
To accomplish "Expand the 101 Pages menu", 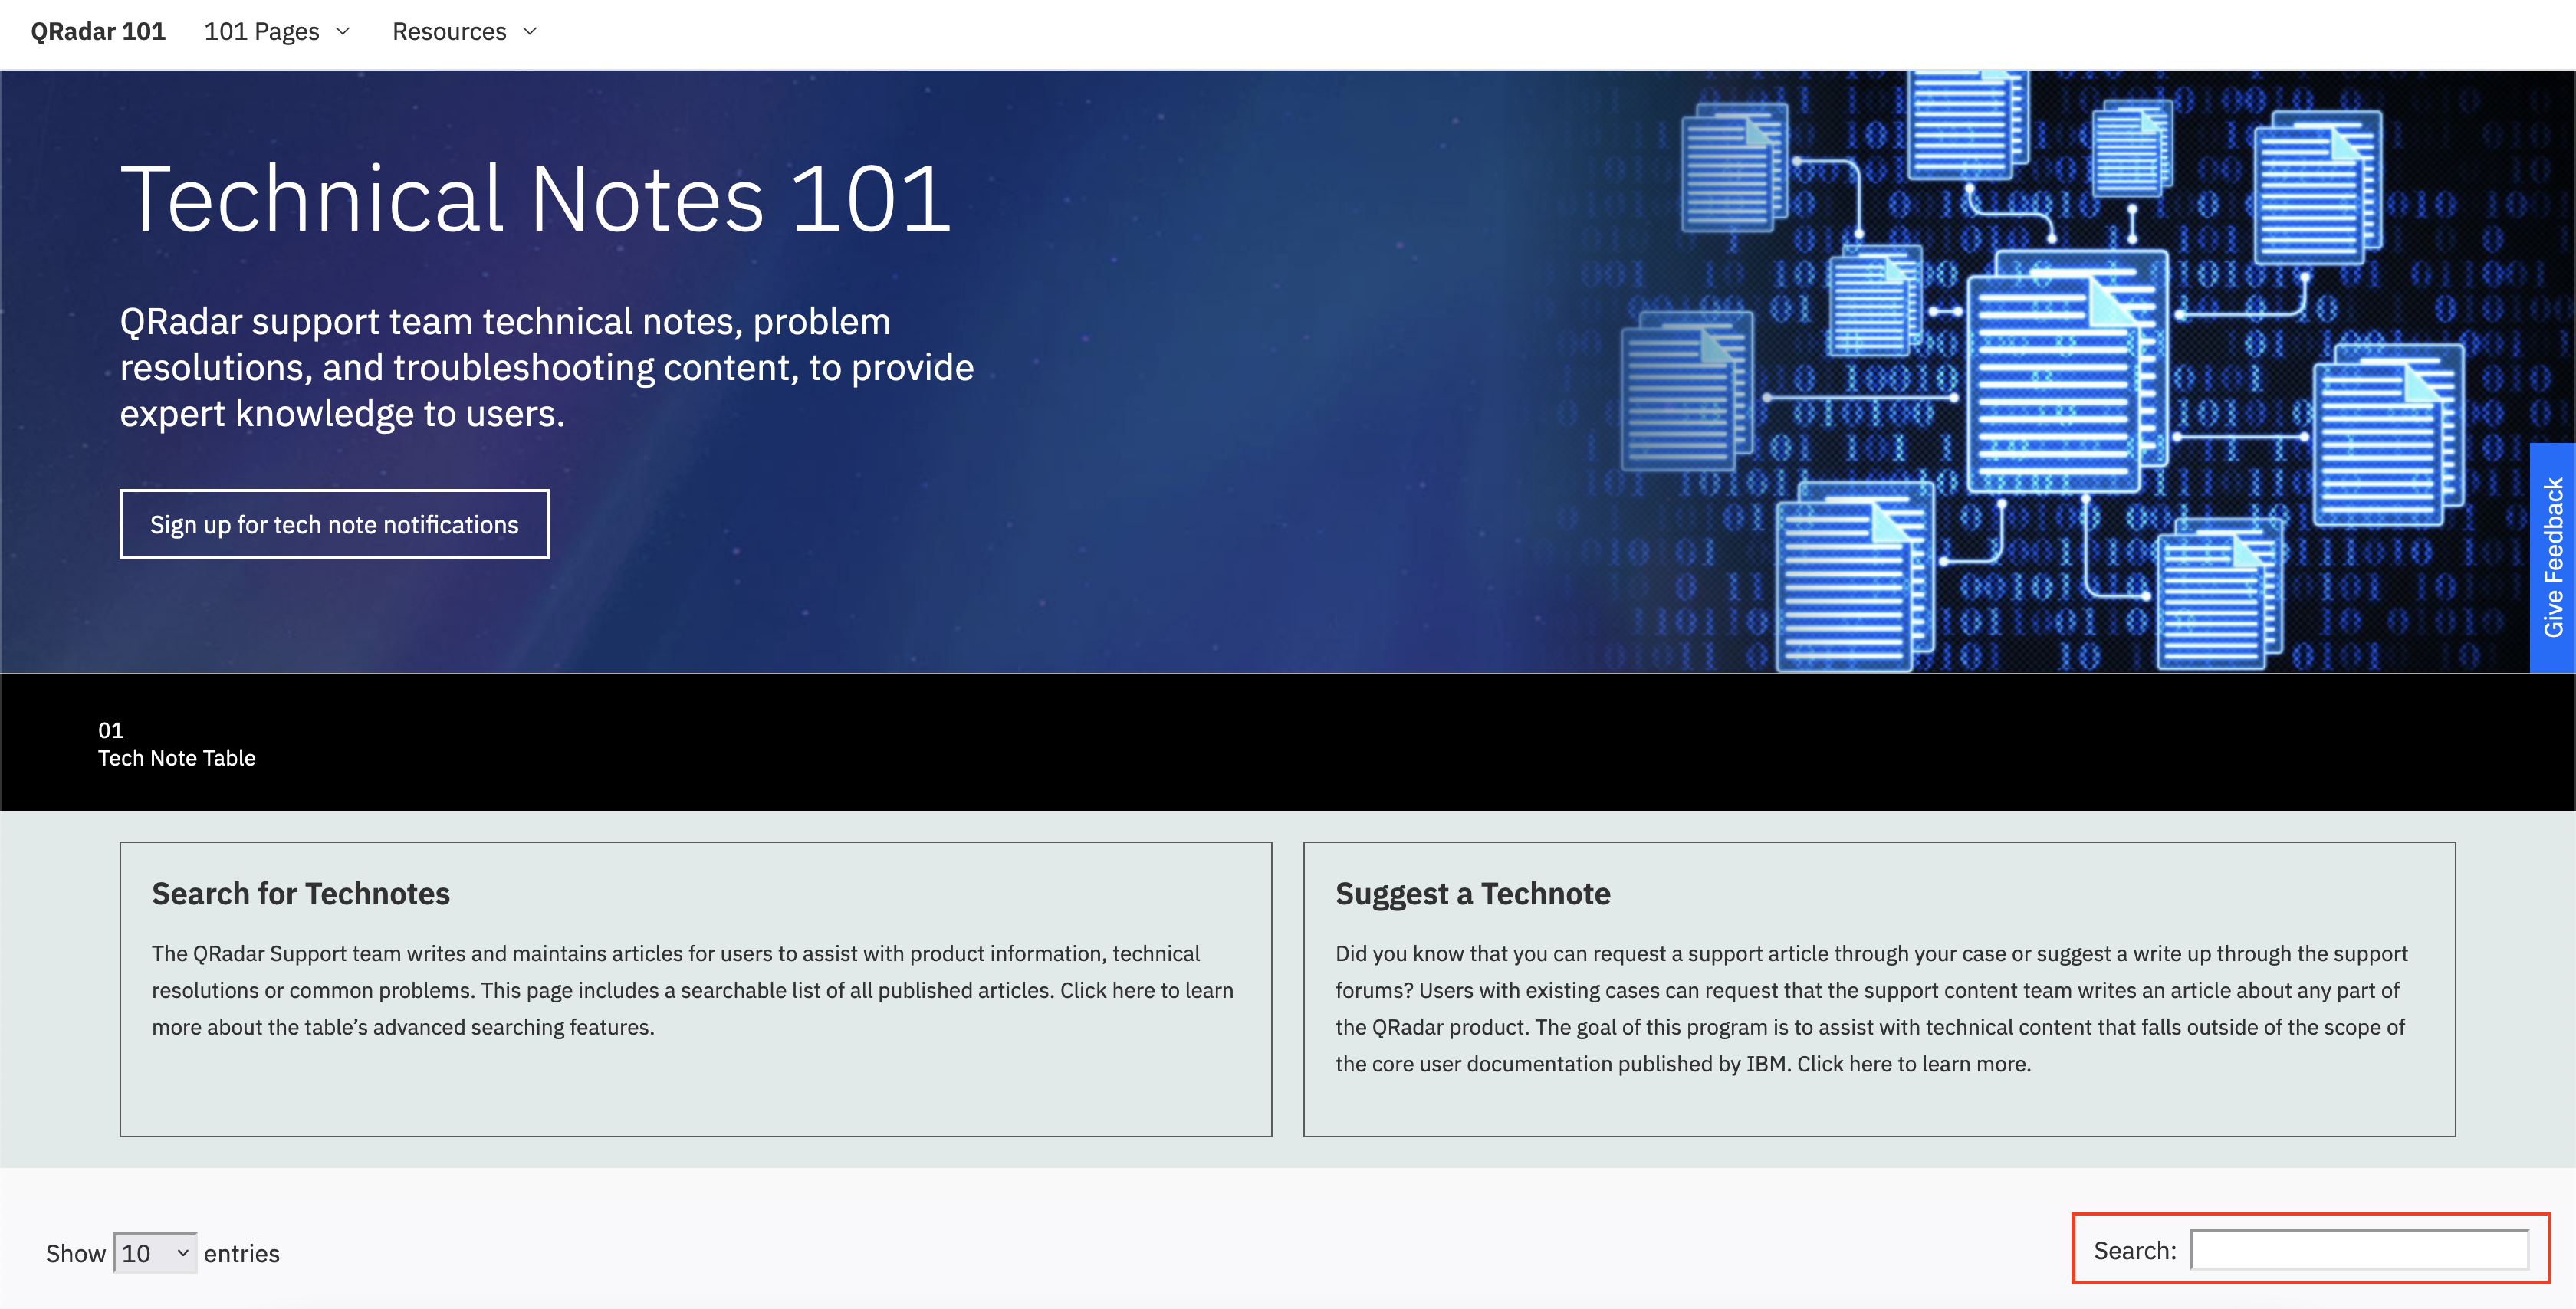I will tap(277, 31).
